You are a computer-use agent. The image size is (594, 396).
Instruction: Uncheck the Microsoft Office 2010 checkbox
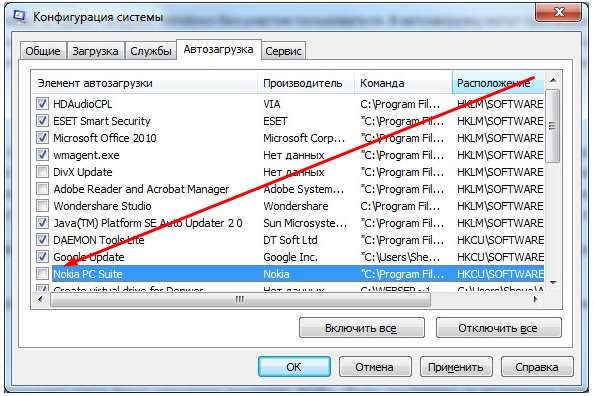click(x=42, y=138)
